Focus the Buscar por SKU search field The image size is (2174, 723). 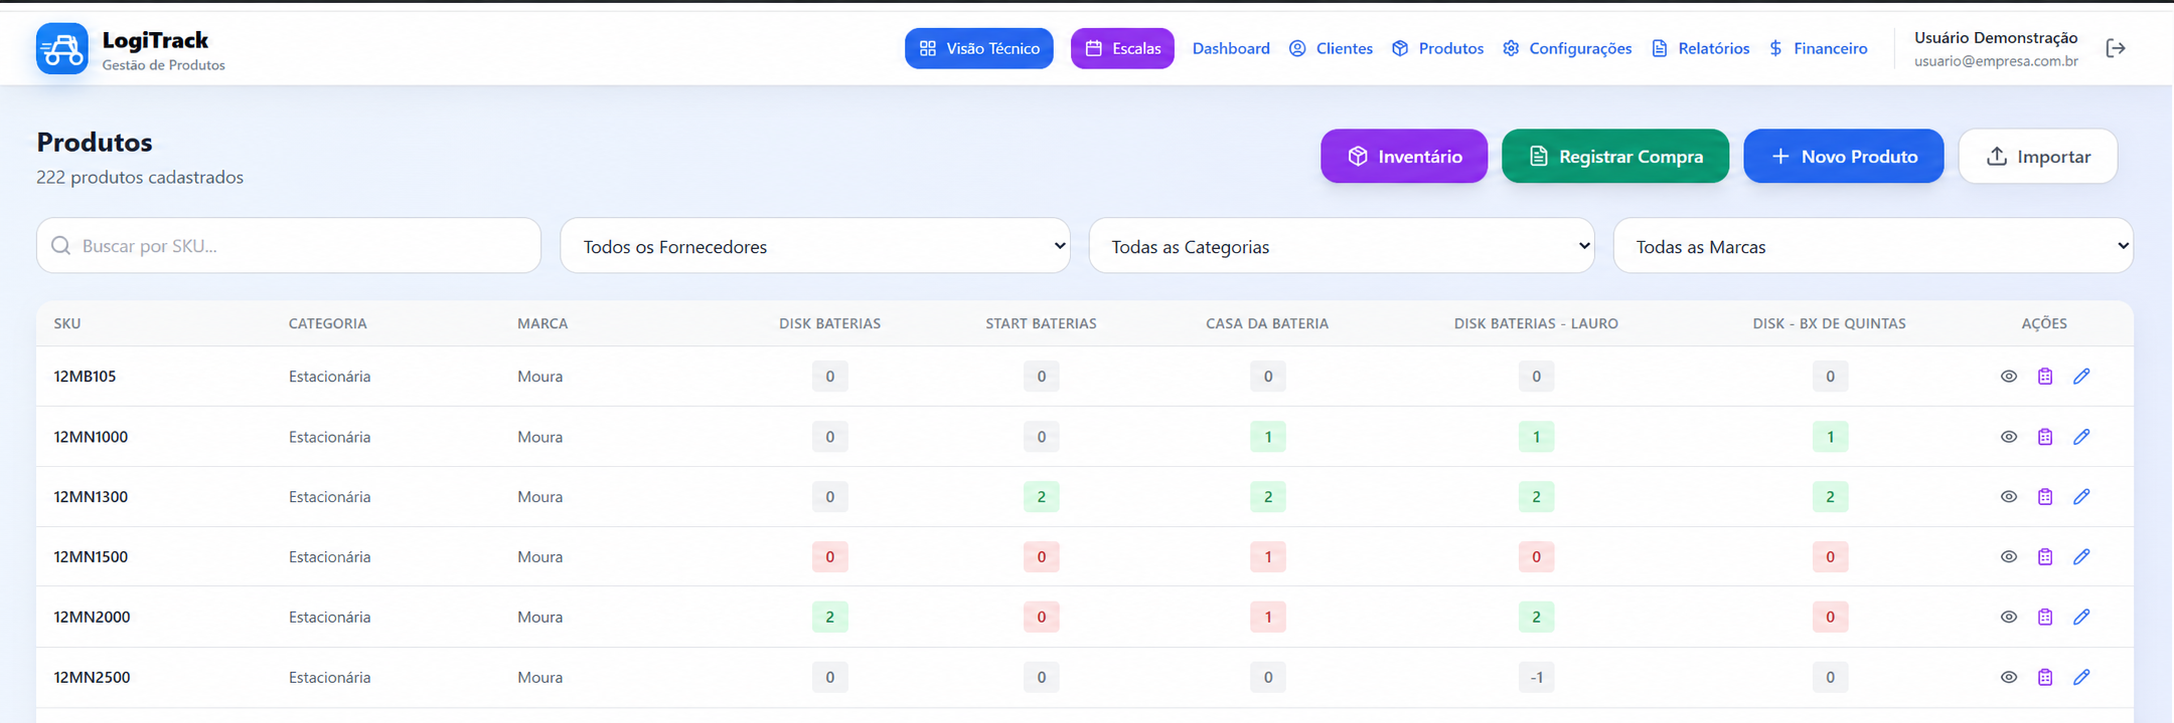pyautogui.click(x=289, y=246)
